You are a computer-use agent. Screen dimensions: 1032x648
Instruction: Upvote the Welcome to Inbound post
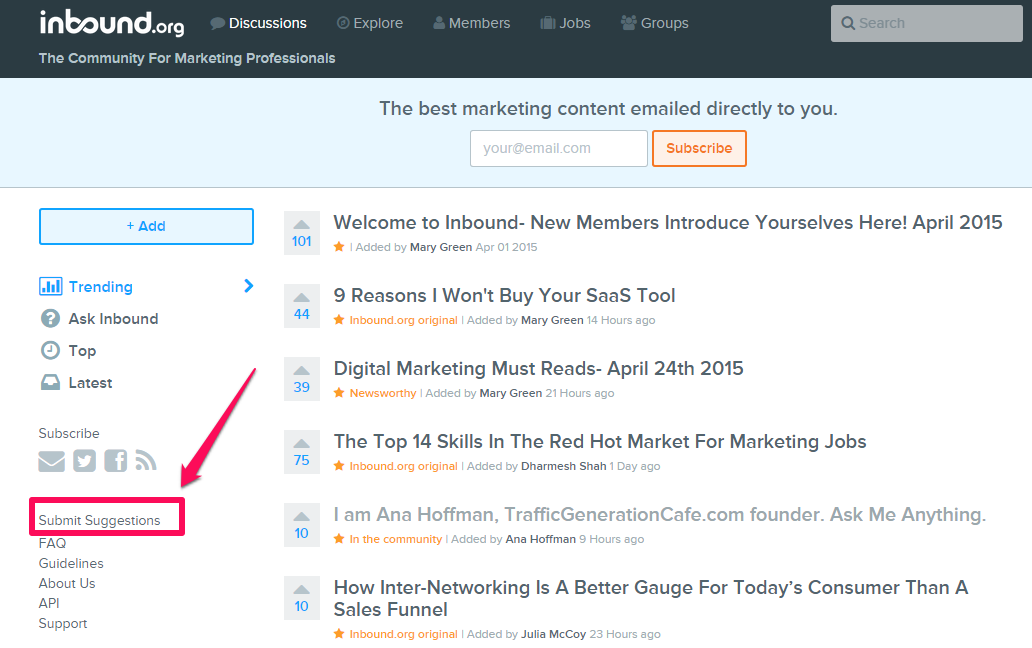(301, 224)
